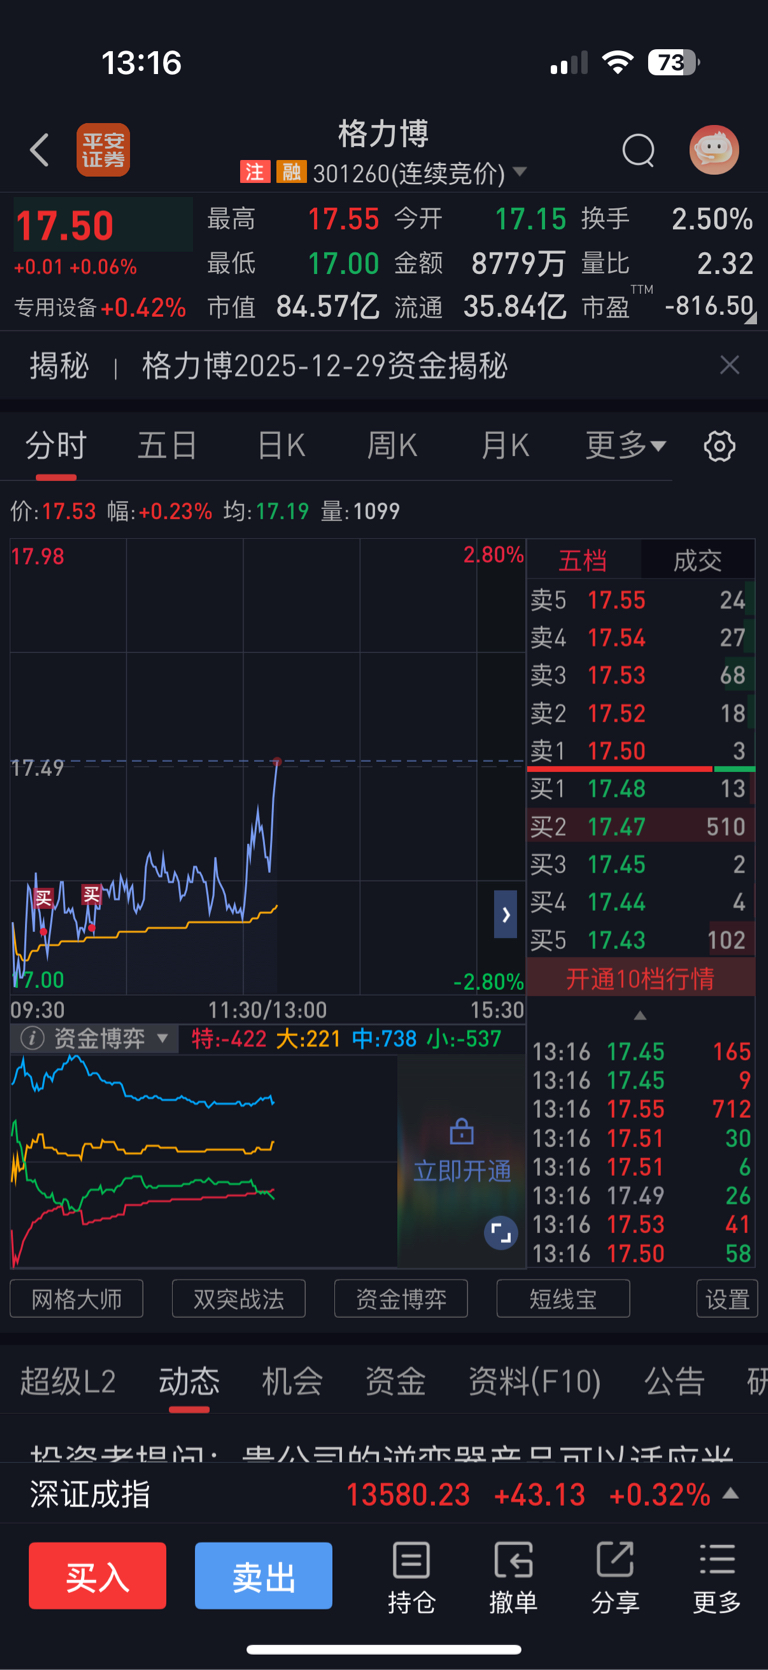Open the 公告 tab
This screenshot has width=768, height=1670.
675,1381
